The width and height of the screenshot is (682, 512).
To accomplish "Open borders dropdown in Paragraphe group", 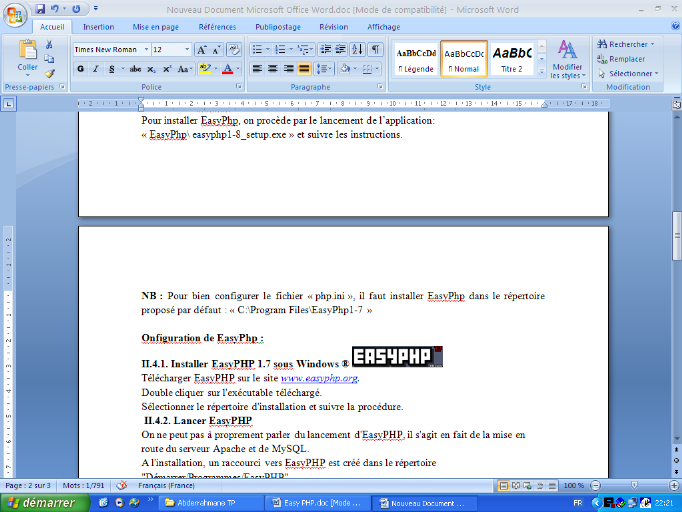I will click(377, 69).
